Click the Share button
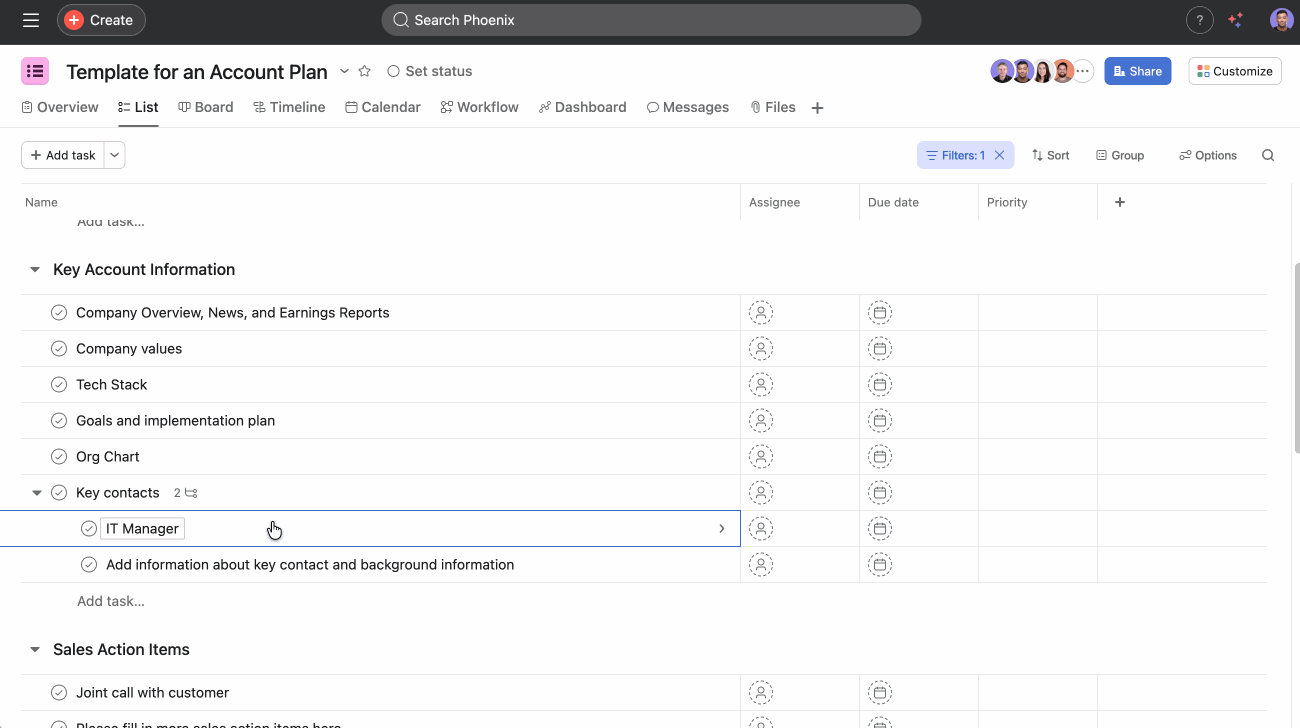Viewport: 1300px width, 728px height. (1137, 71)
